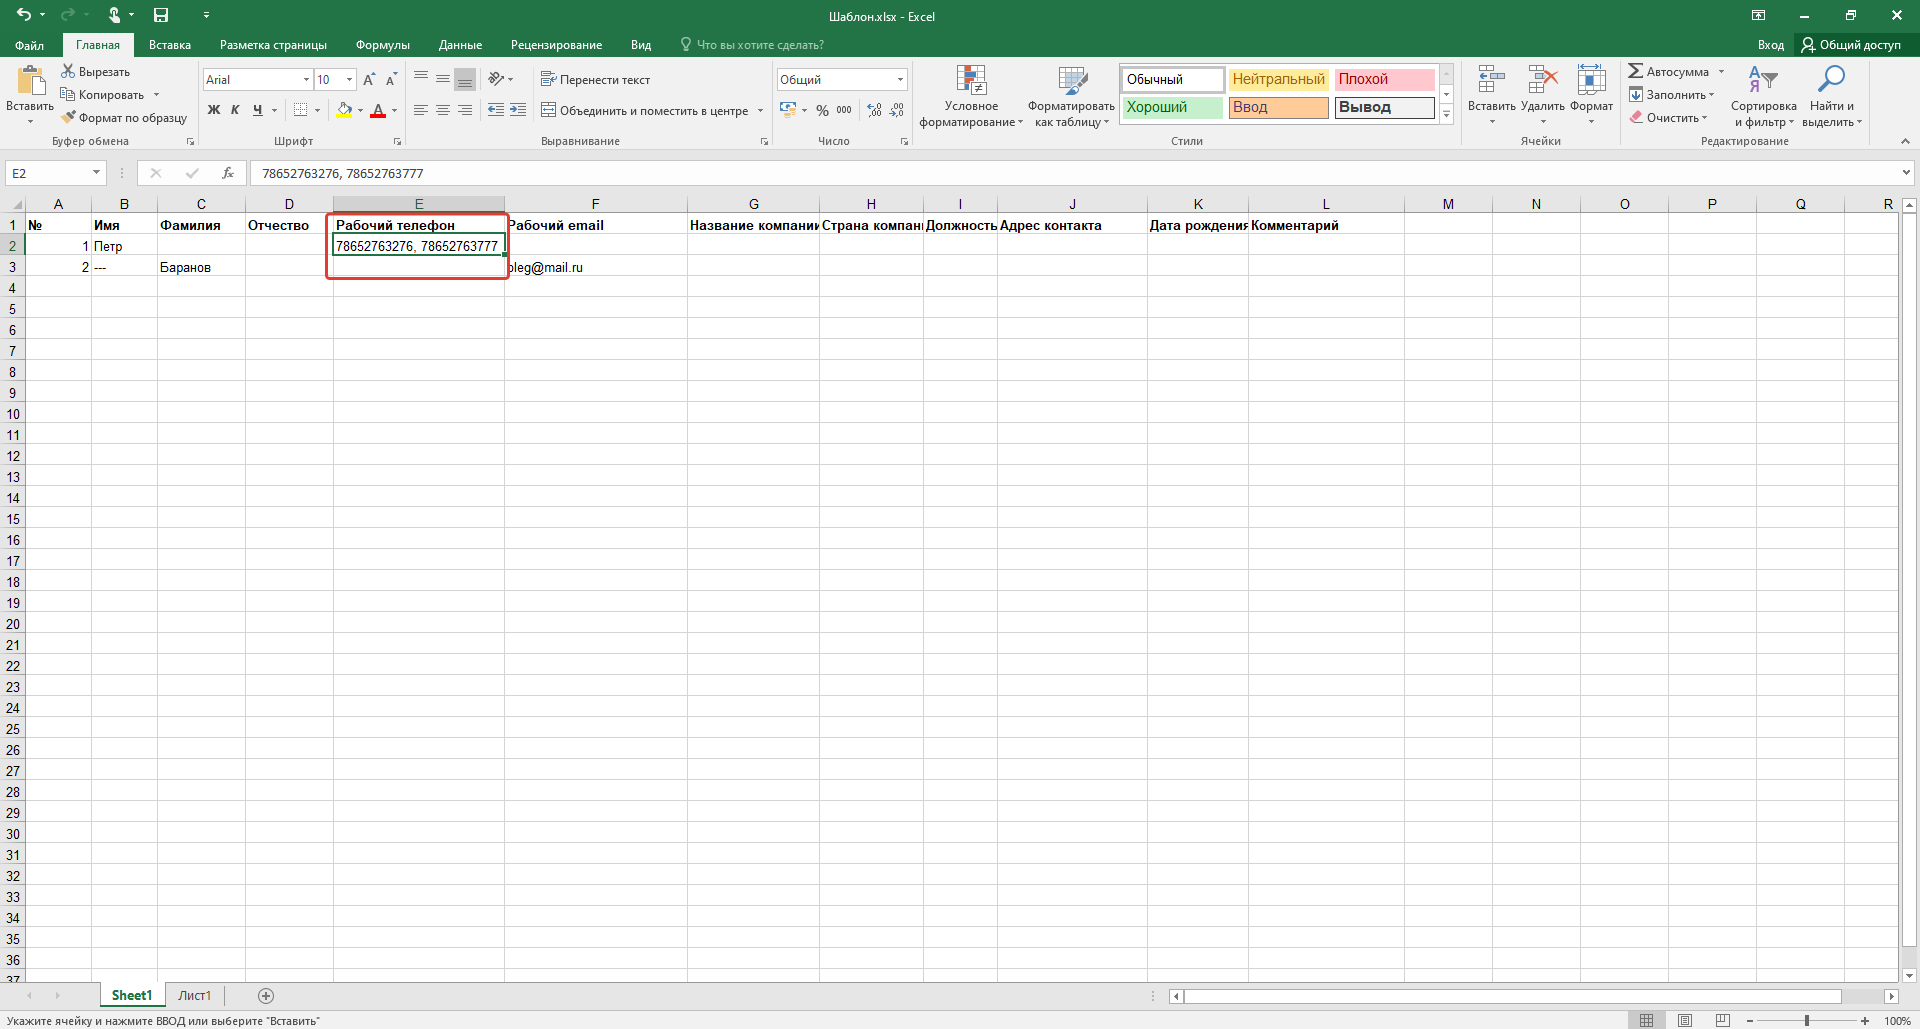
Task: Click Копировать button
Action: tap(103, 95)
